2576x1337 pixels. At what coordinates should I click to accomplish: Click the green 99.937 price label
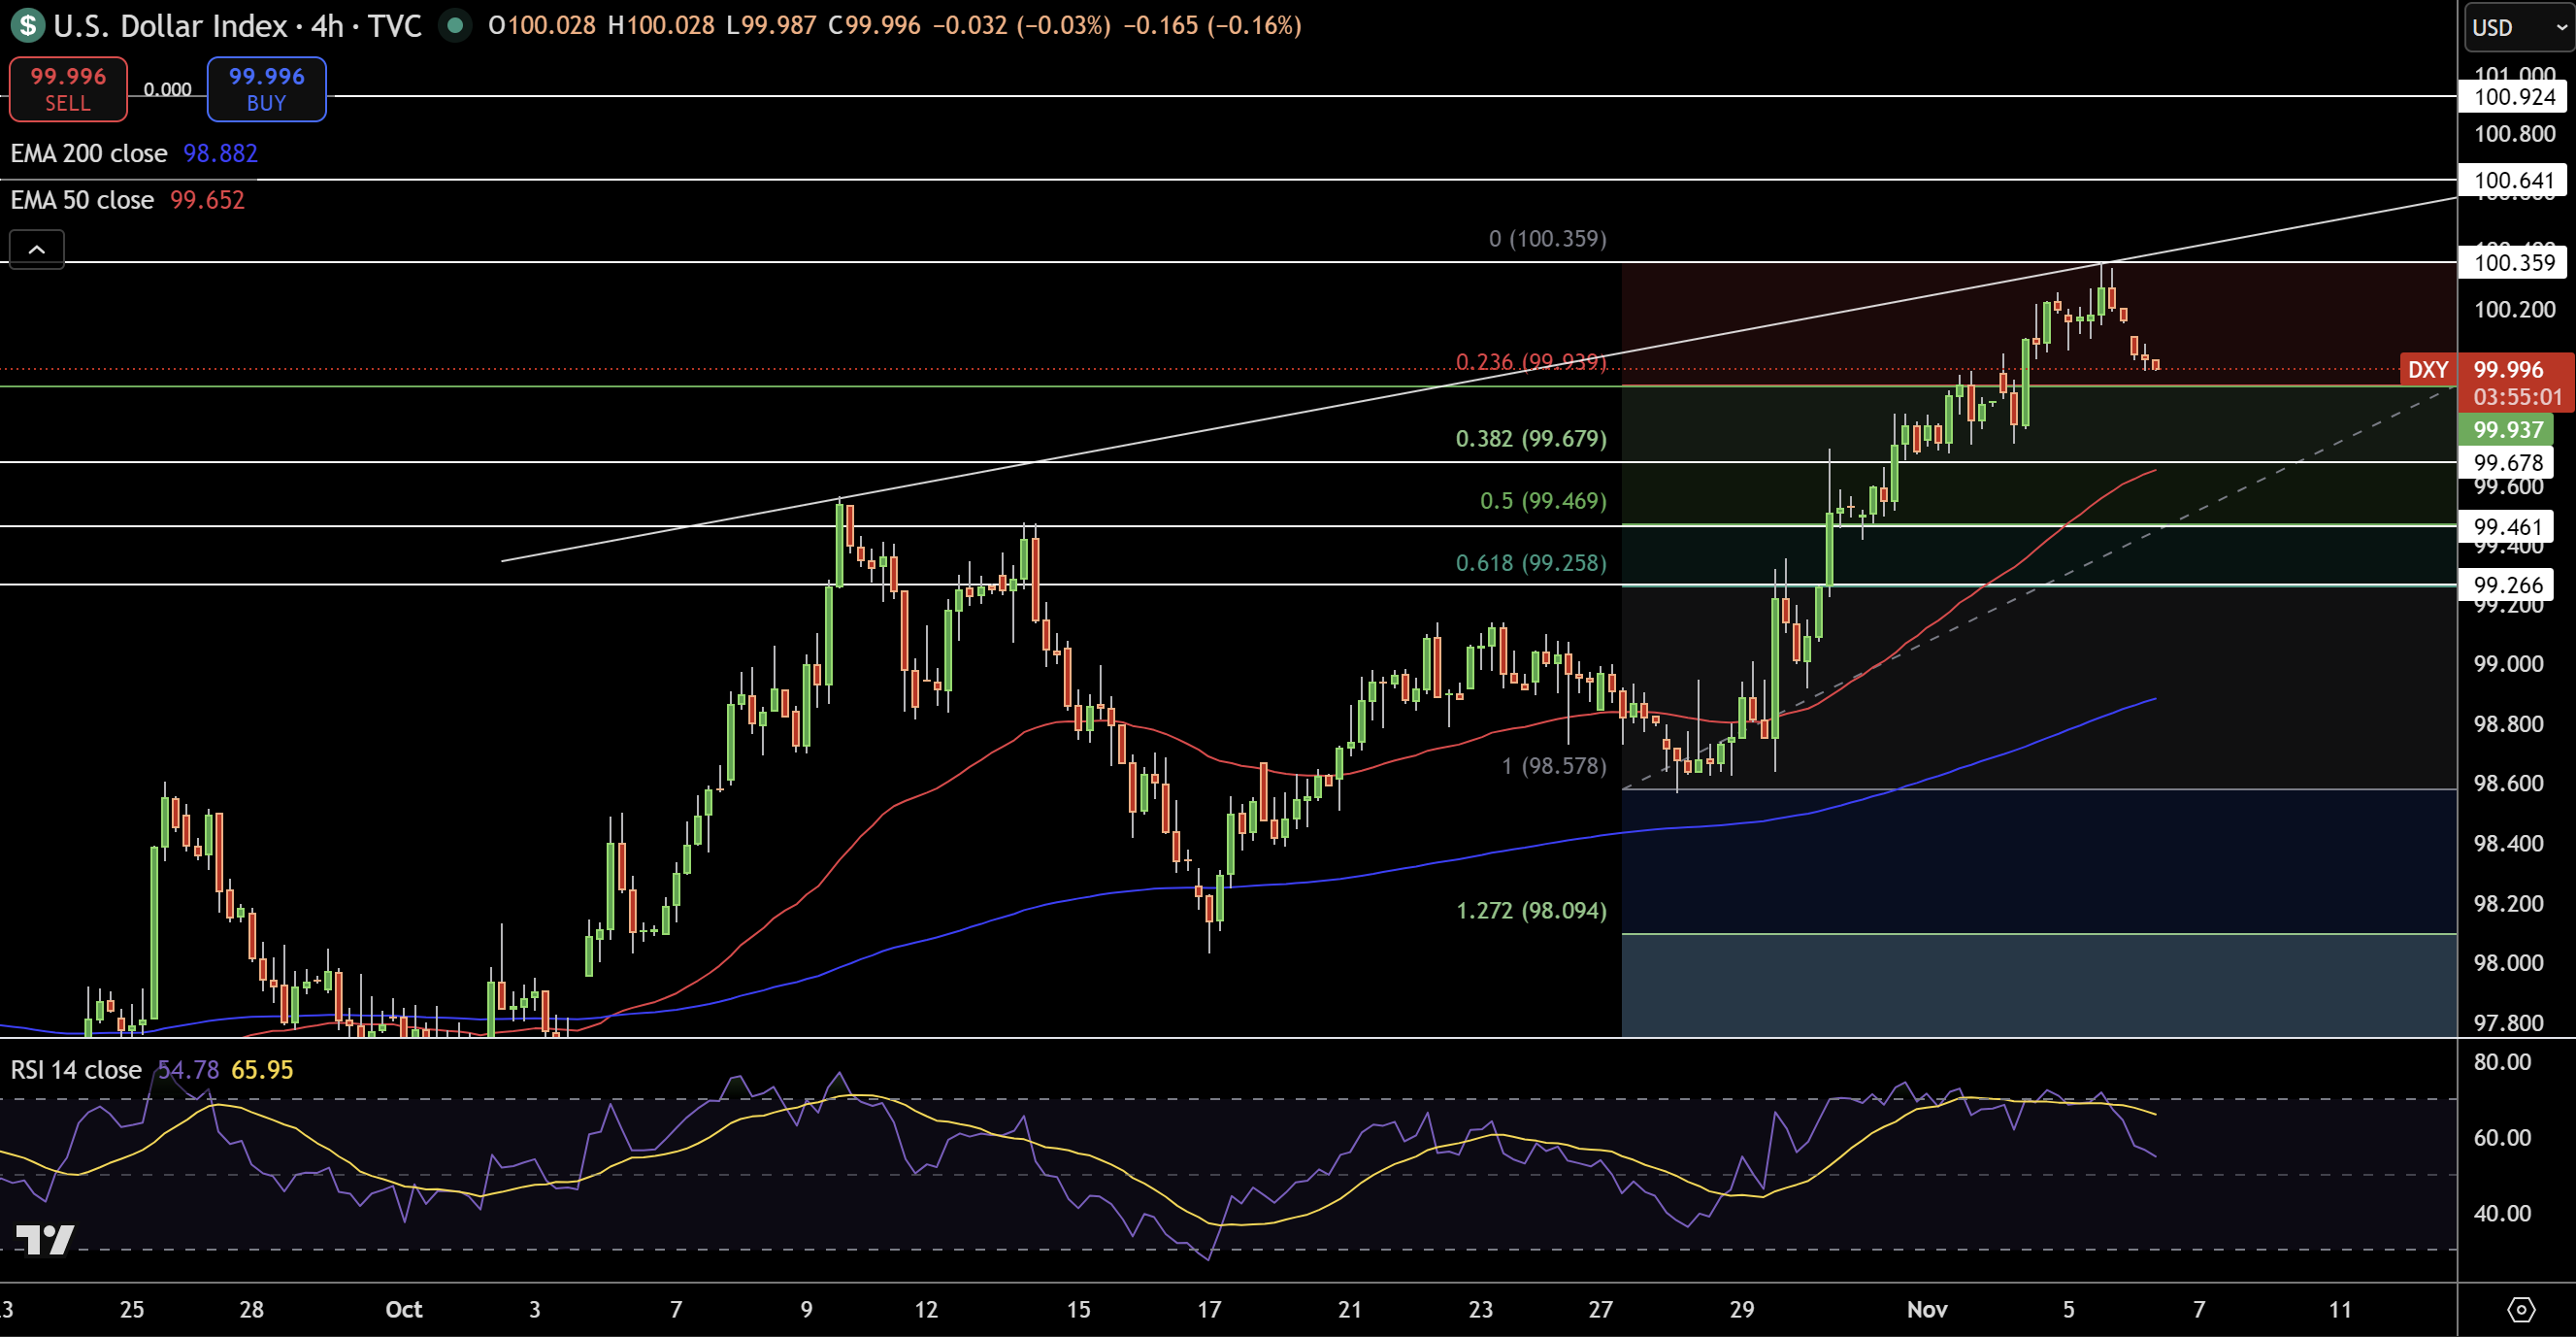click(x=2508, y=430)
